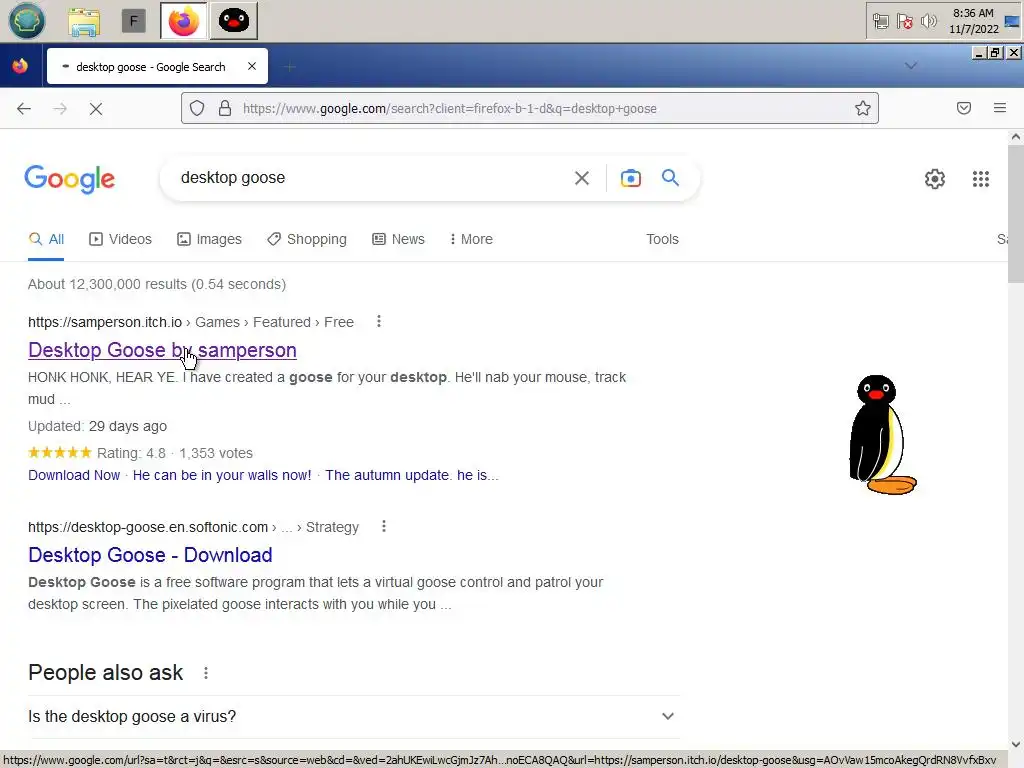Click the samperson.itch.io breadcrumb URL text
Screen dimensions: 1024x768
pos(104,322)
